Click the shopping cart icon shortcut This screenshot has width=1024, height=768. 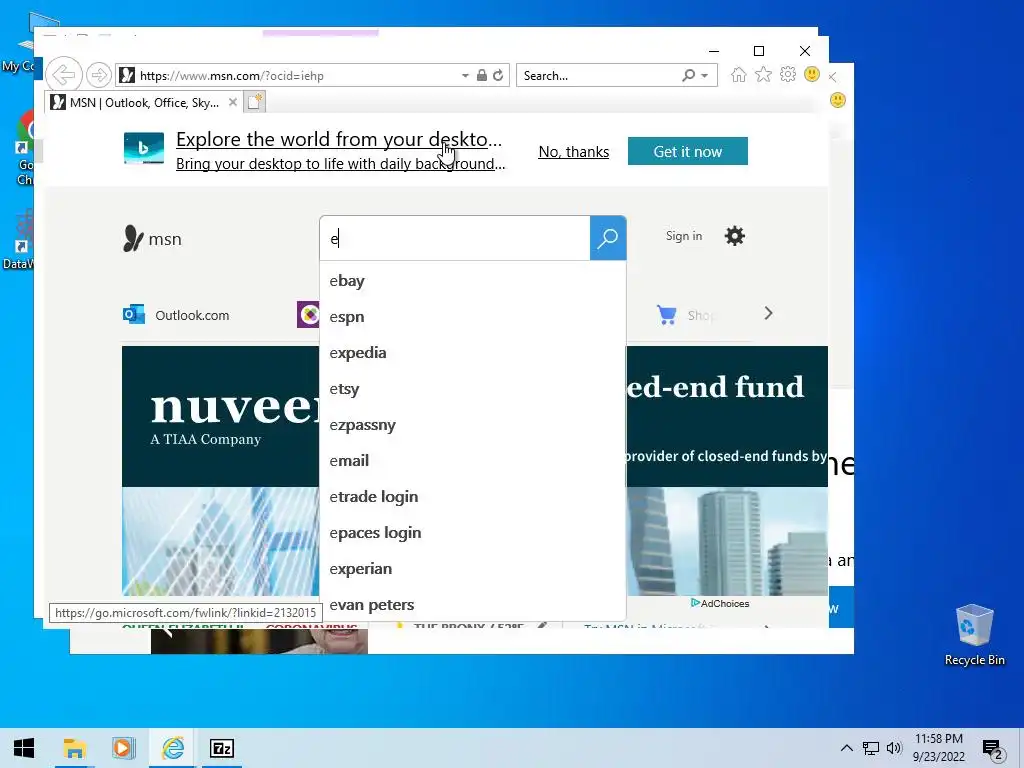[667, 315]
